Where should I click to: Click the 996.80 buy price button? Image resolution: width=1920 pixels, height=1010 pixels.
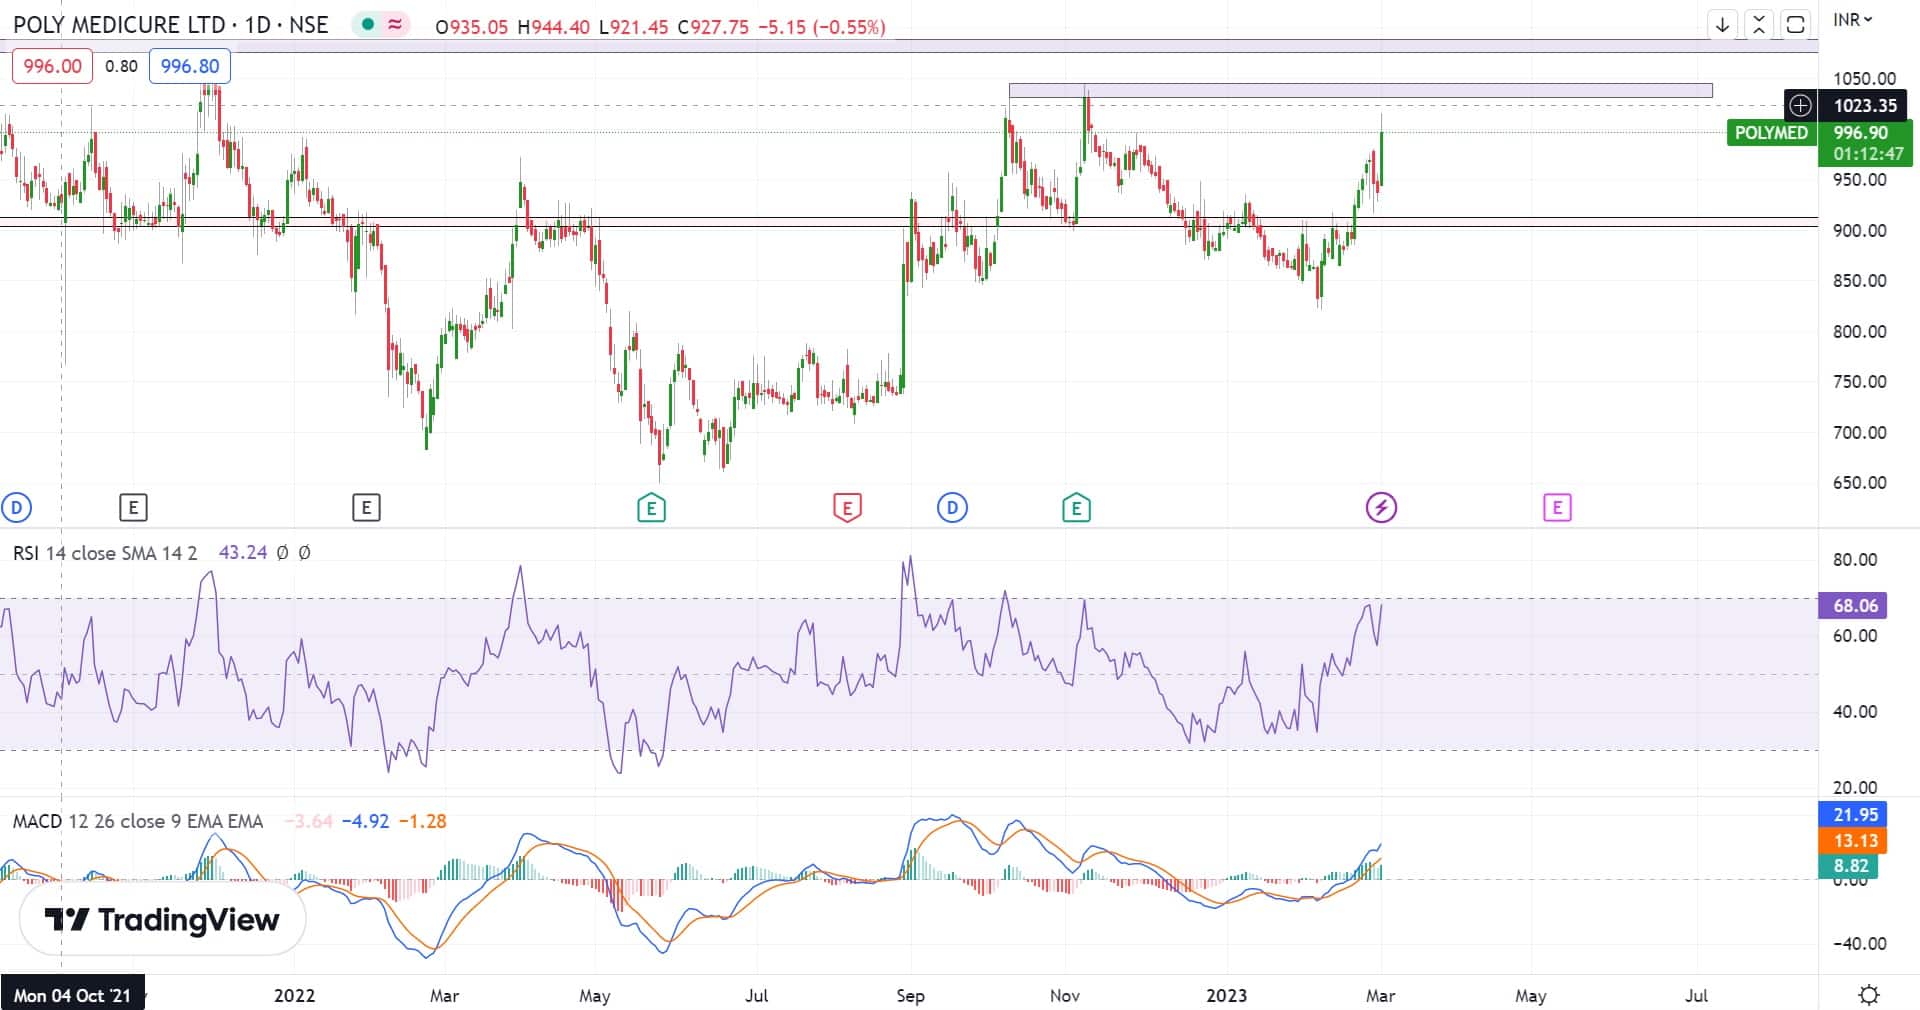point(190,66)
